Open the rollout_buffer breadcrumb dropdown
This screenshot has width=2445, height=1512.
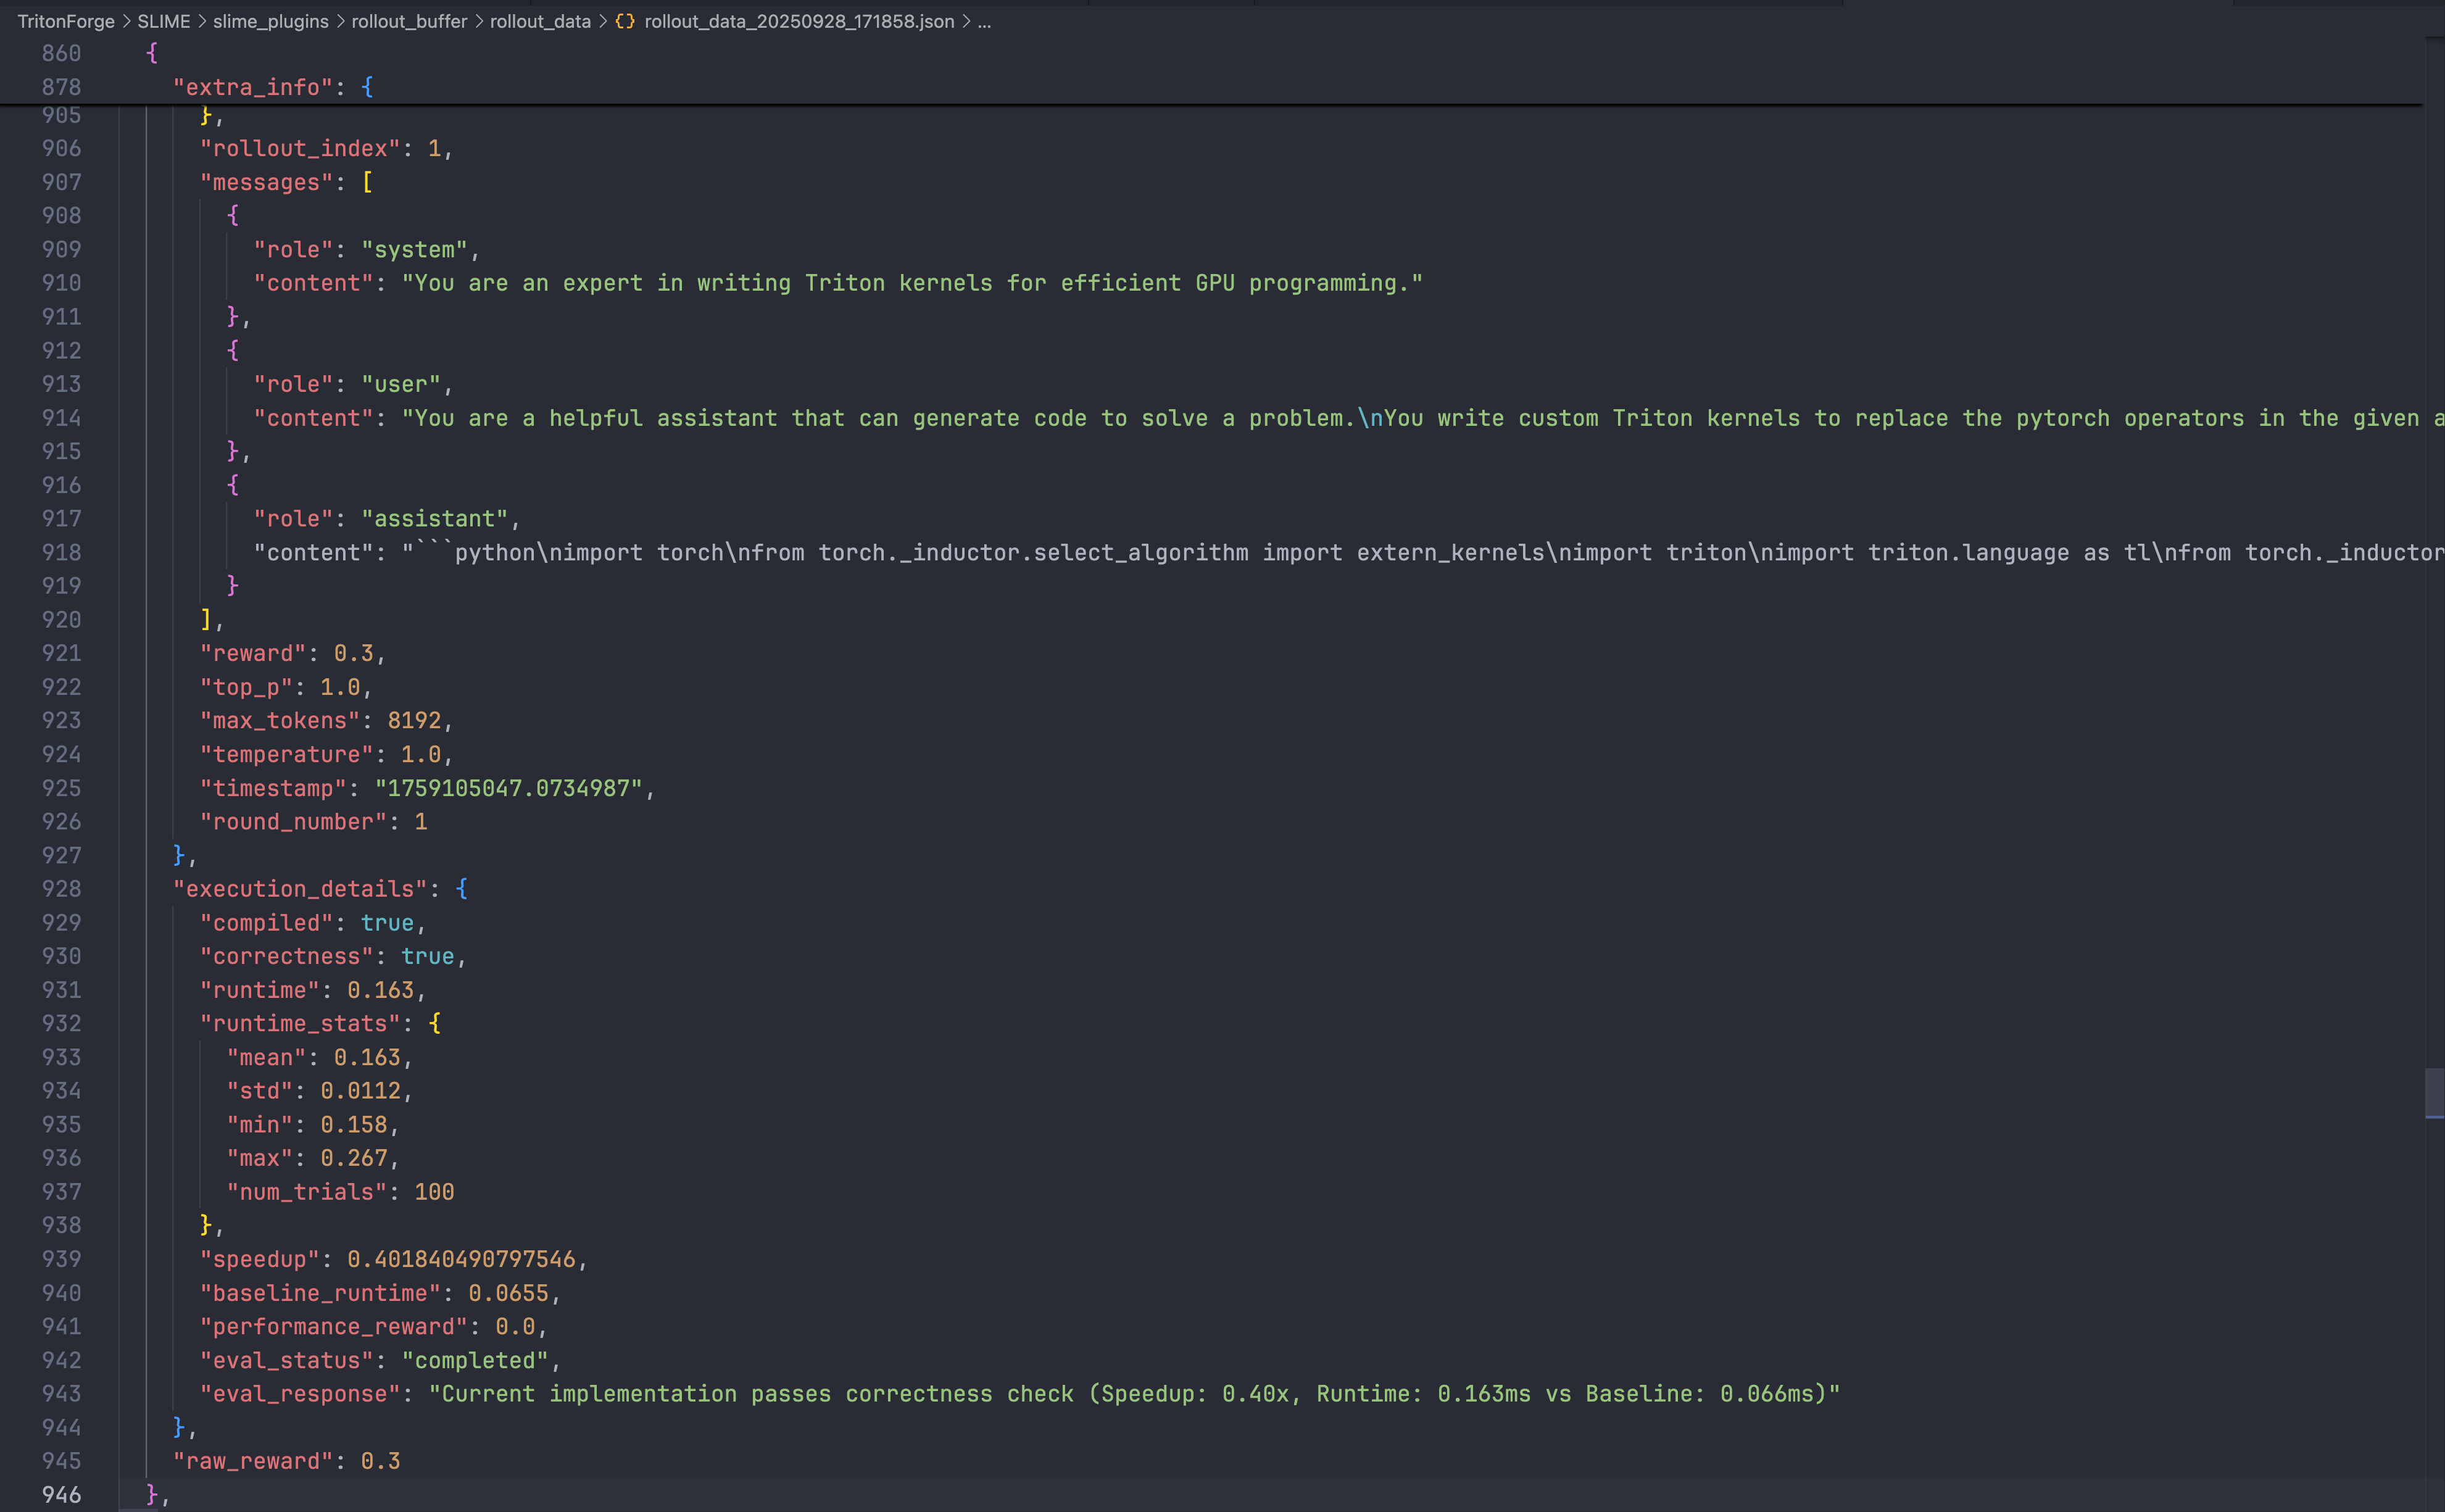tap(409, 21)
